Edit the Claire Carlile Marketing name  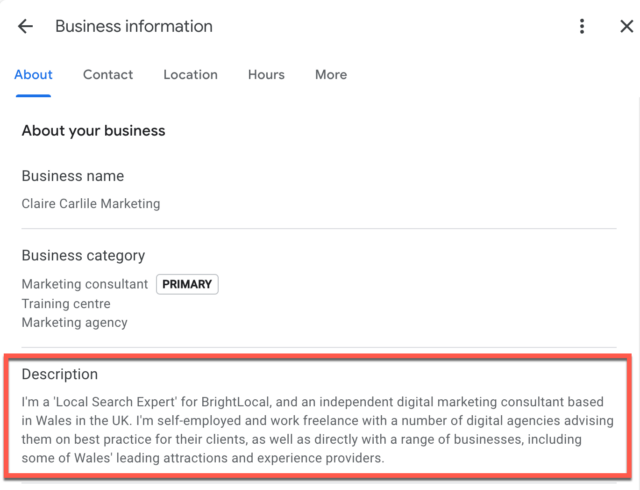91,204
